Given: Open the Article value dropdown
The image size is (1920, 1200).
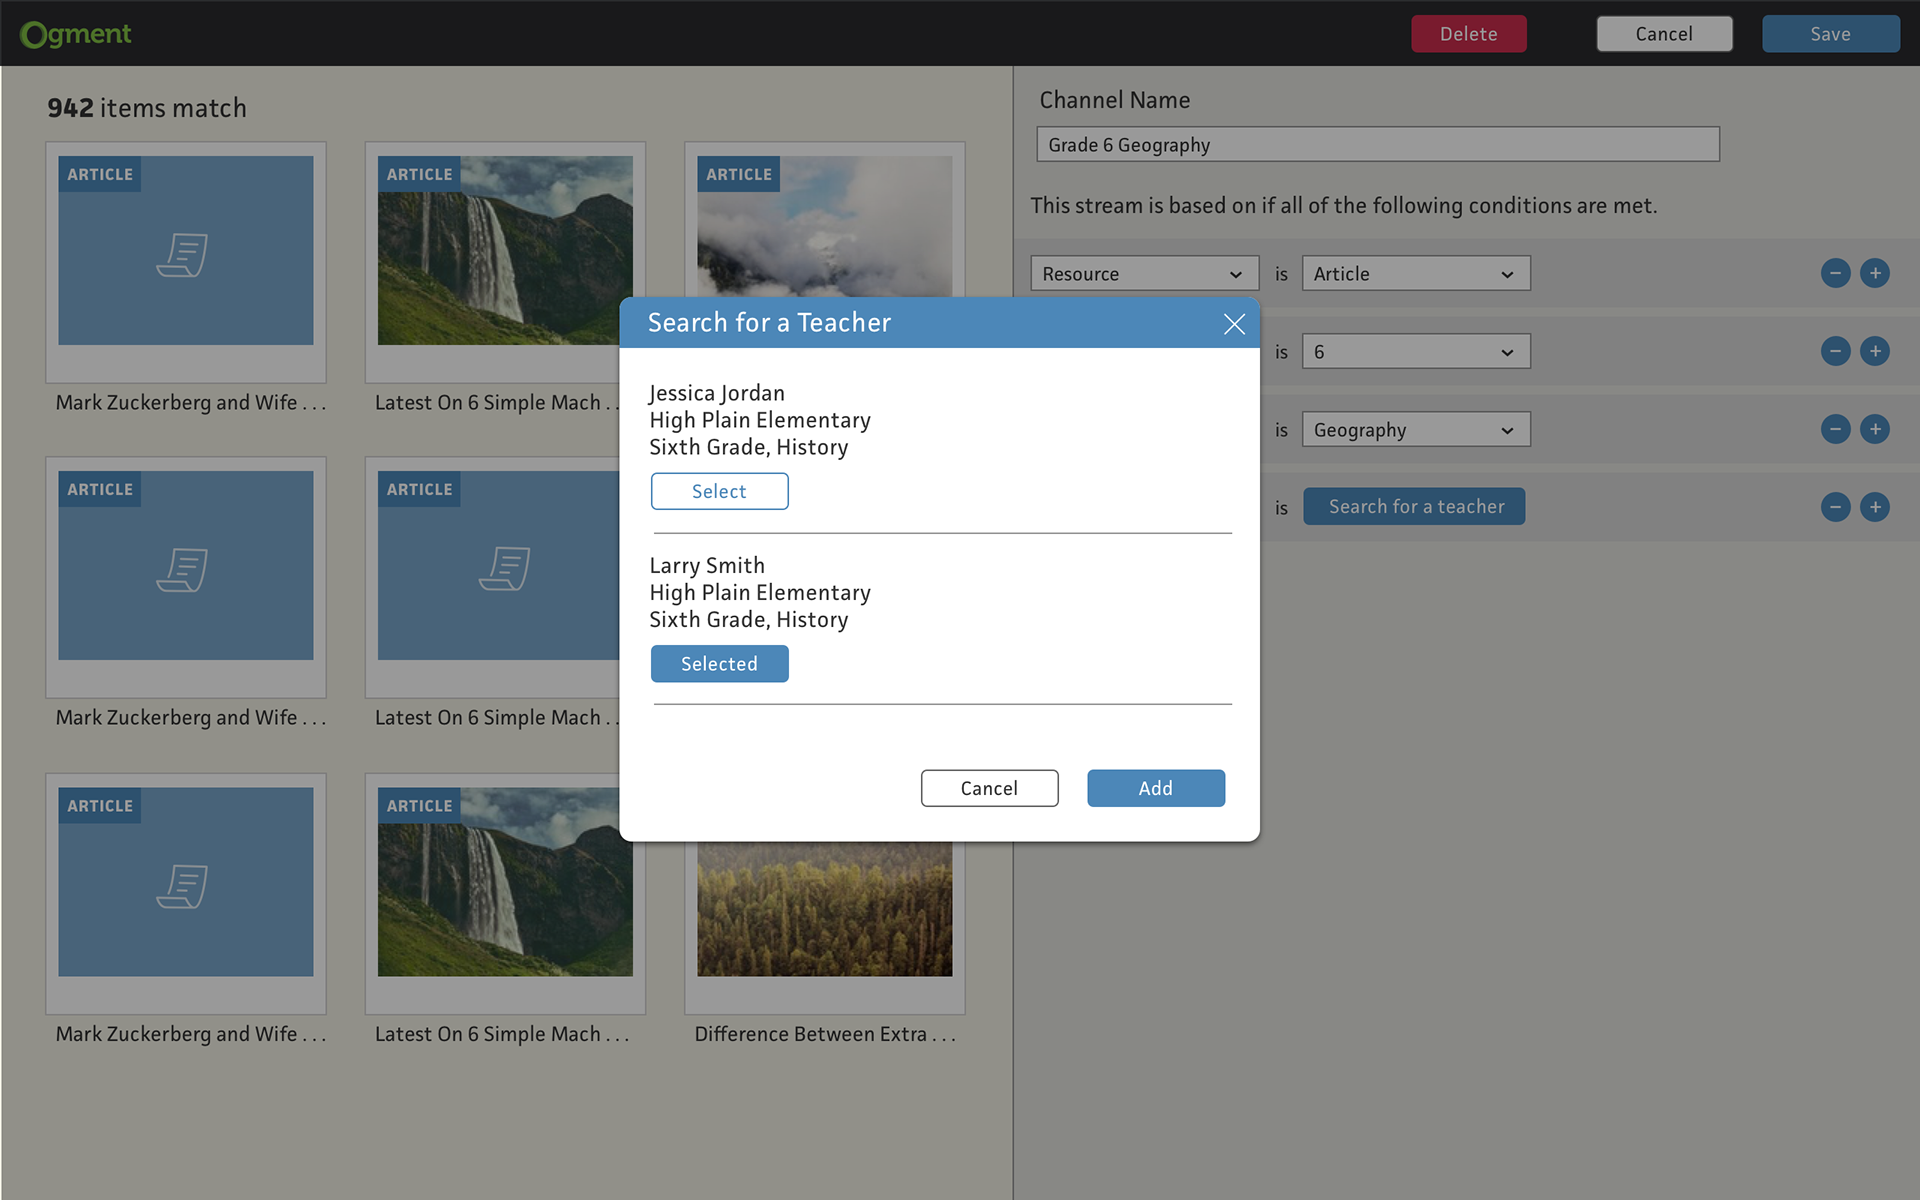Looking at the screenshot, I should tap(1415, 273).
